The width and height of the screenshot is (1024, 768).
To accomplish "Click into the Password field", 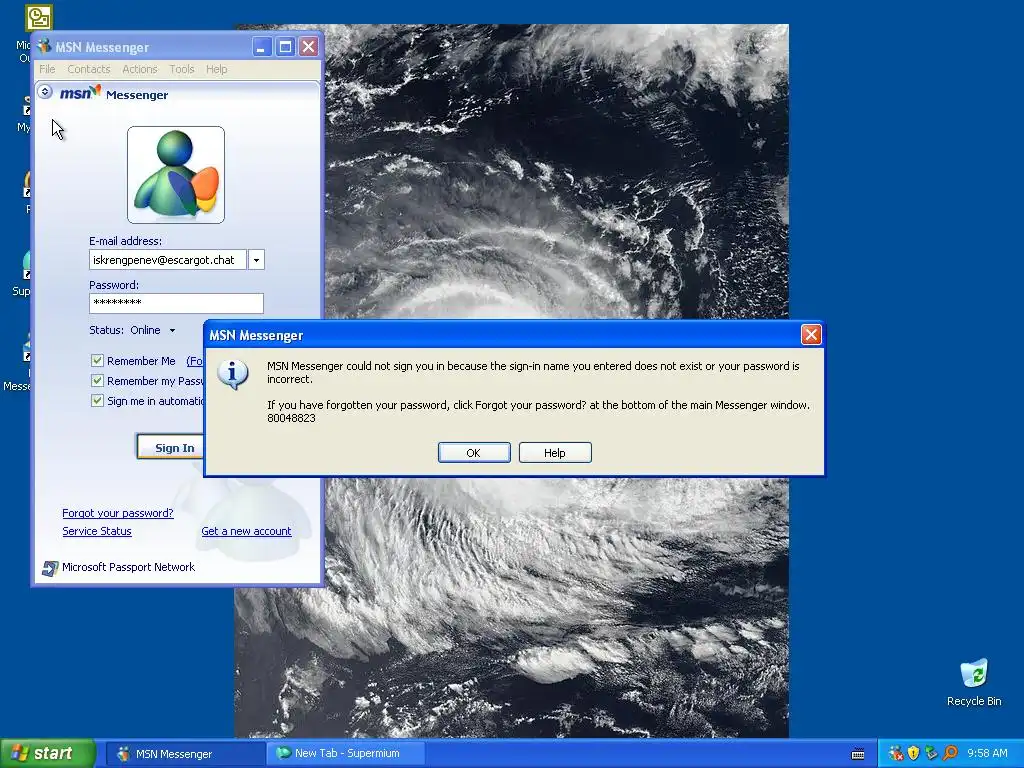I will coord(176,303).
